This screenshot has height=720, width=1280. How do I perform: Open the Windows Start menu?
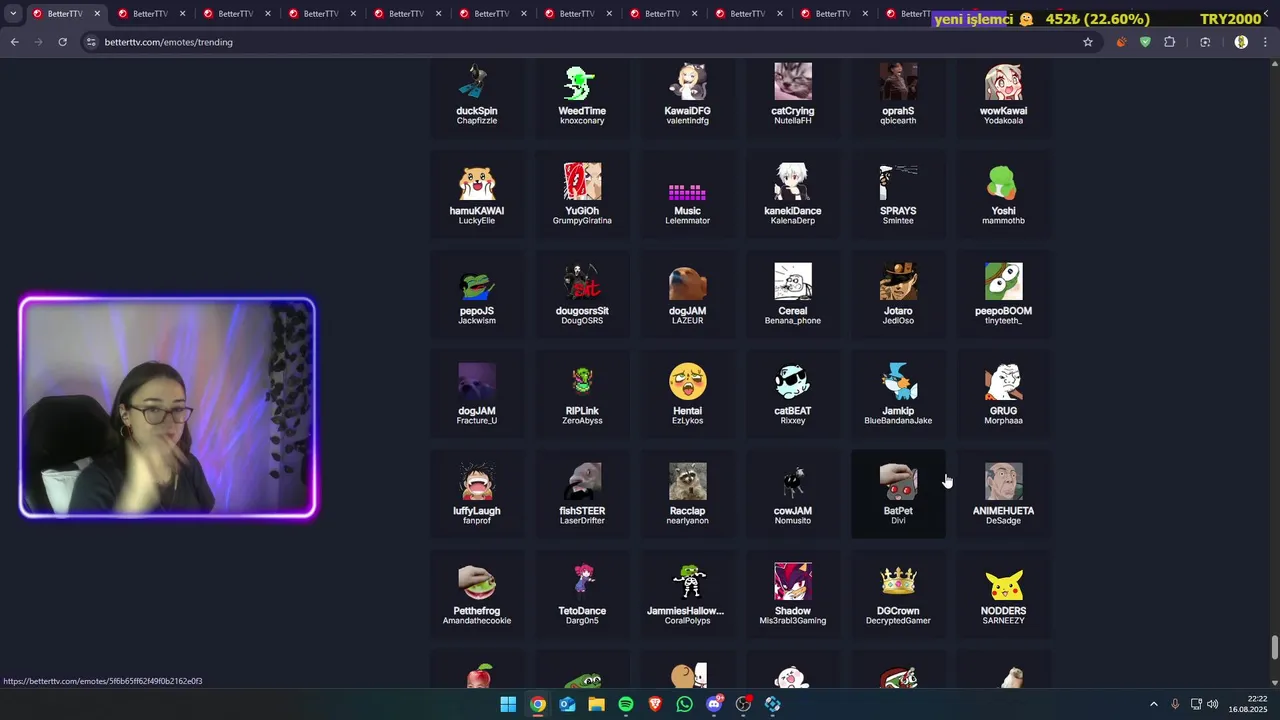coord(508,704)
